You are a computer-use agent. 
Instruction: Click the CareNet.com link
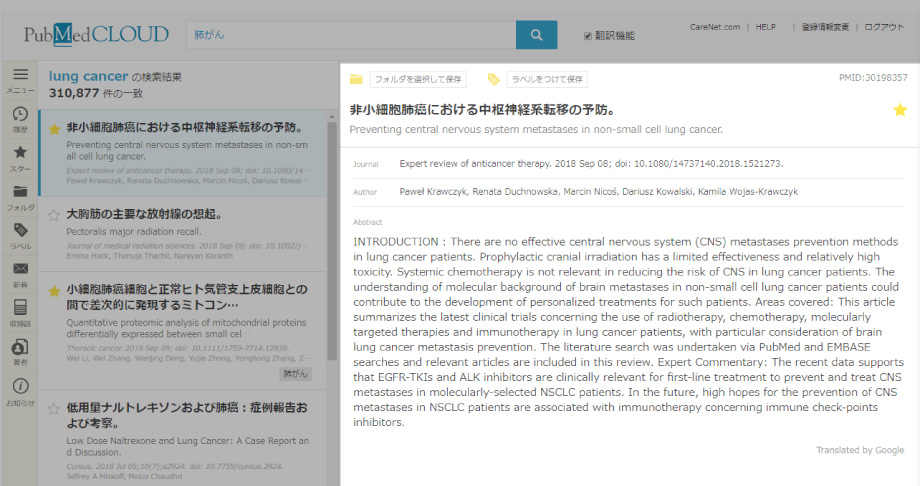[714, 27]
